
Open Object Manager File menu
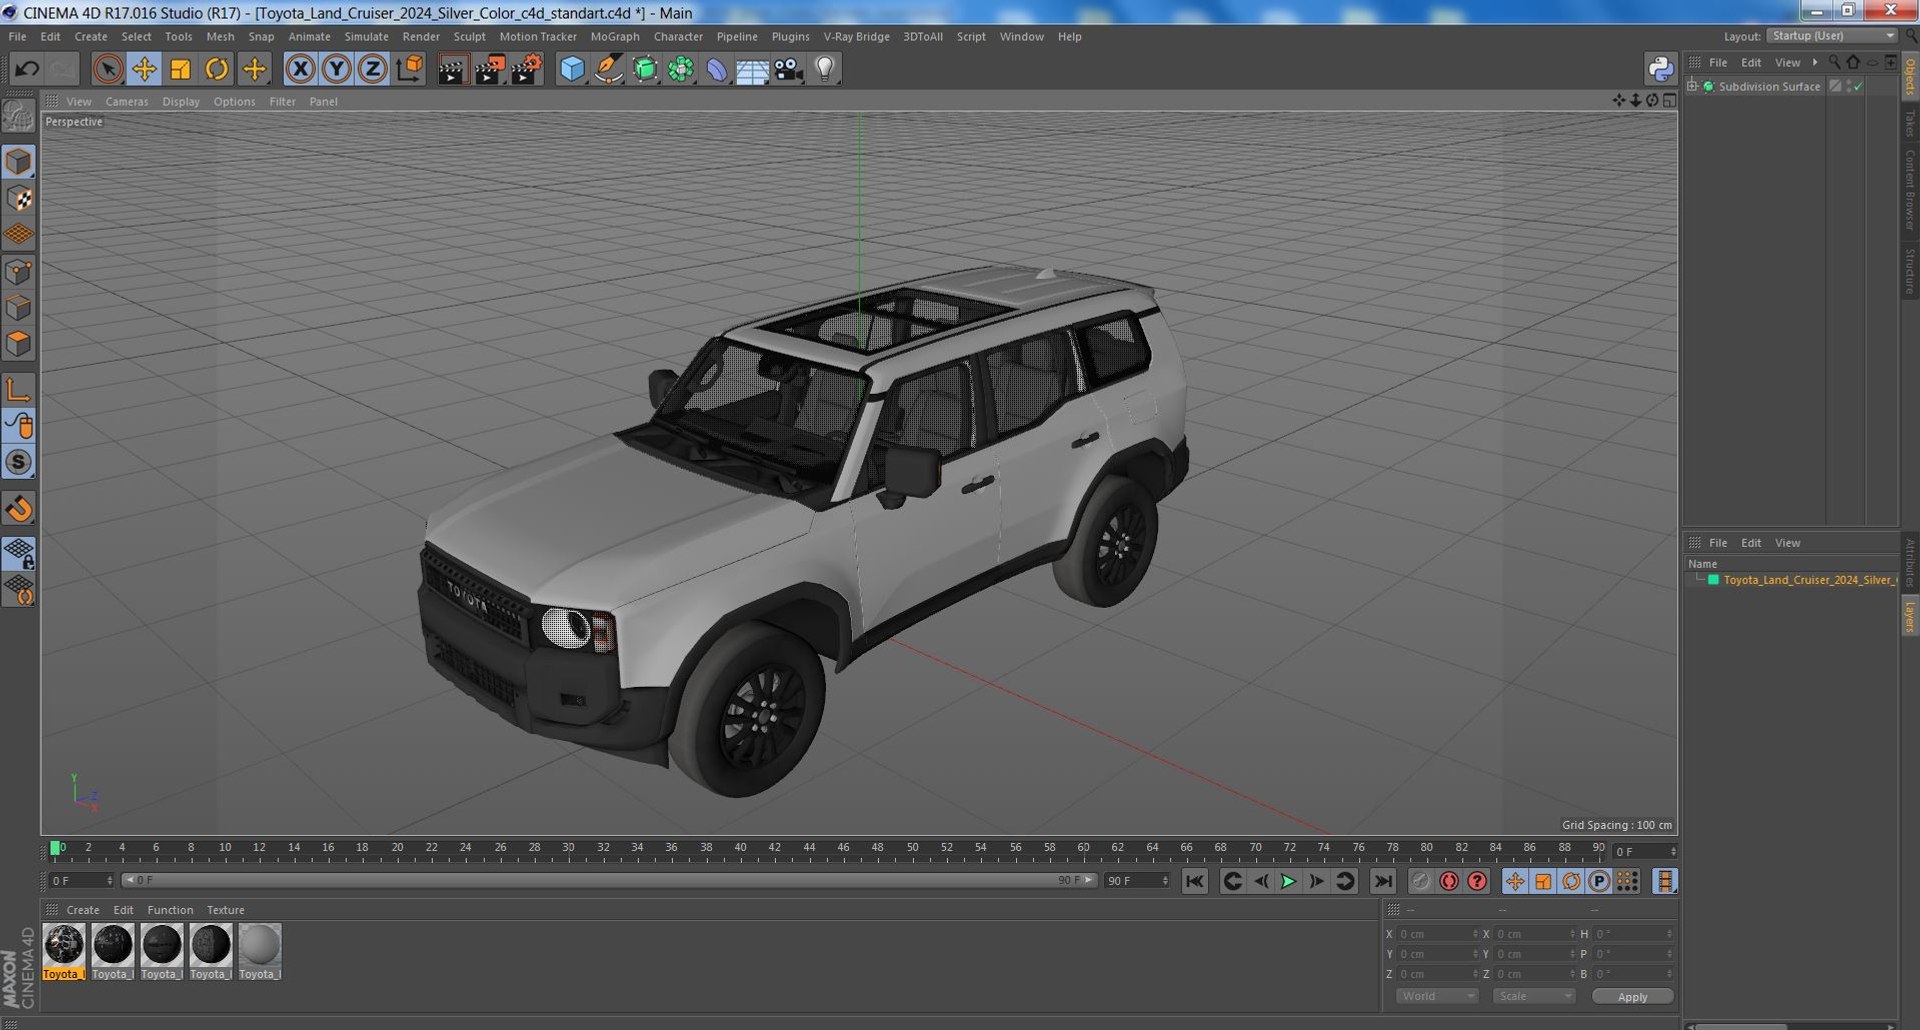click(1717, 63)
